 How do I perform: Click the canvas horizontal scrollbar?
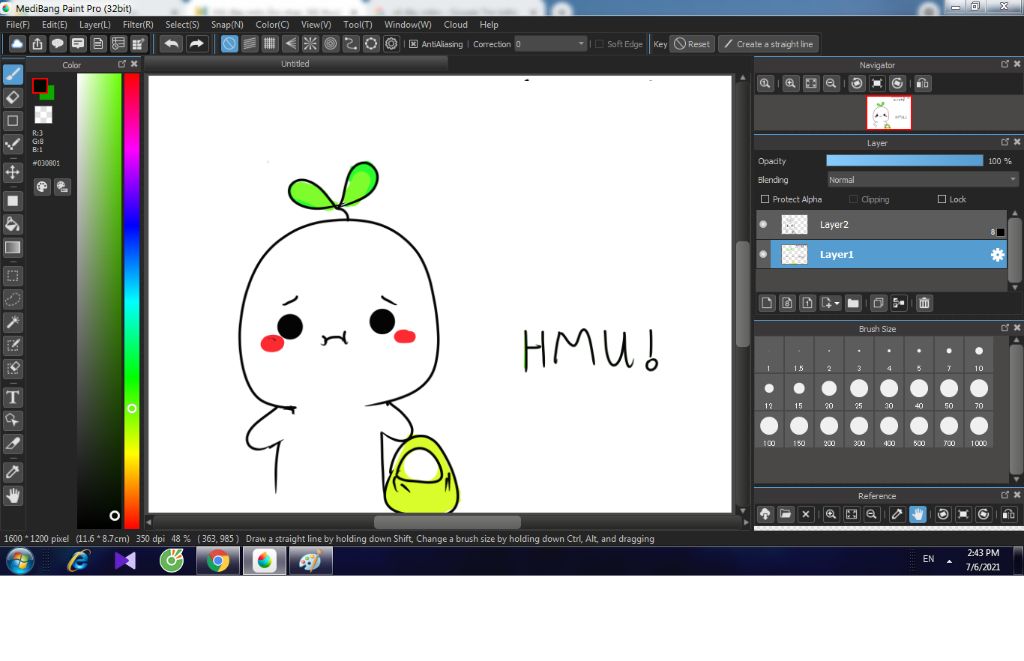(x=447, y=522)
